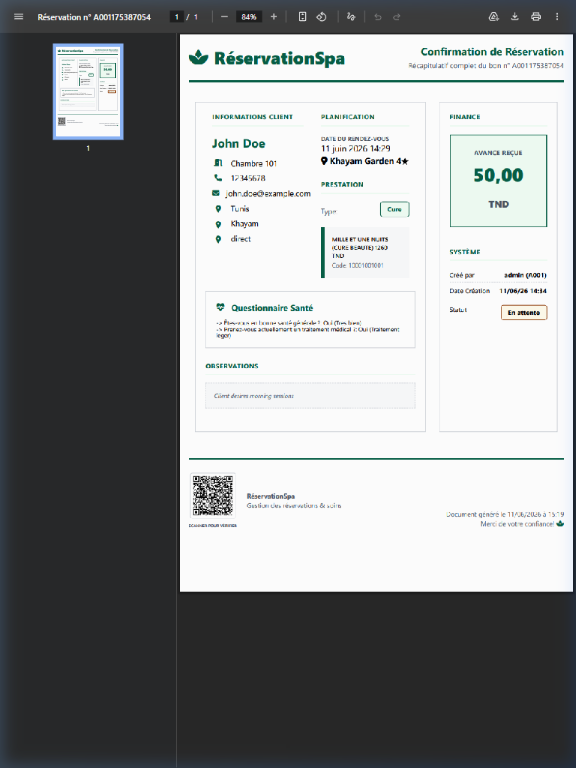Image resolution: width=576 pixels, height=768 pixels.
Task: Click the Chambre 101 text
Action: pyautogui.click(x=254, y=164)
